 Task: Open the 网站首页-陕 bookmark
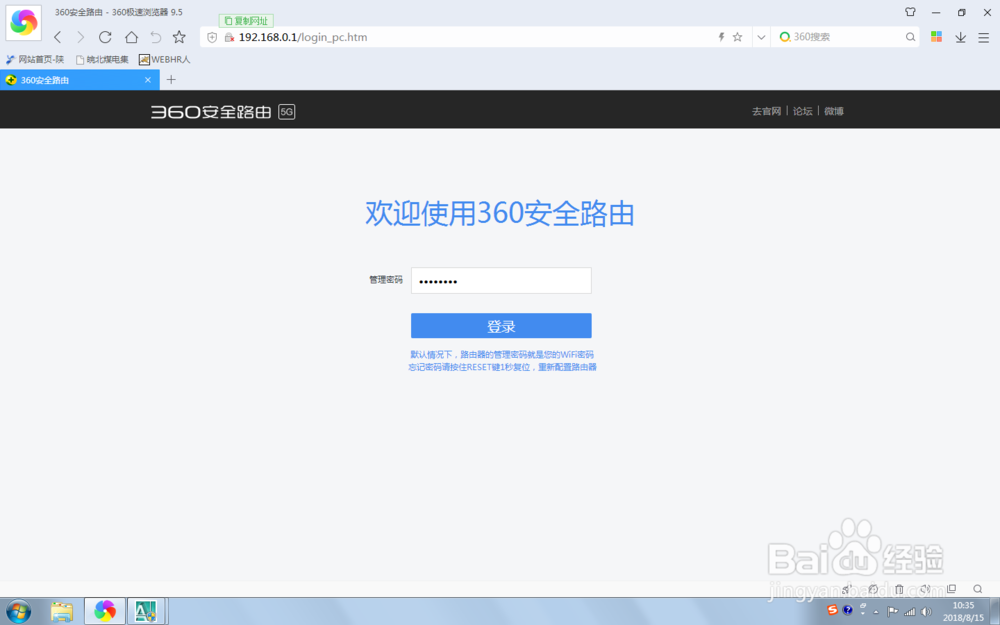(x=35, y=59)
